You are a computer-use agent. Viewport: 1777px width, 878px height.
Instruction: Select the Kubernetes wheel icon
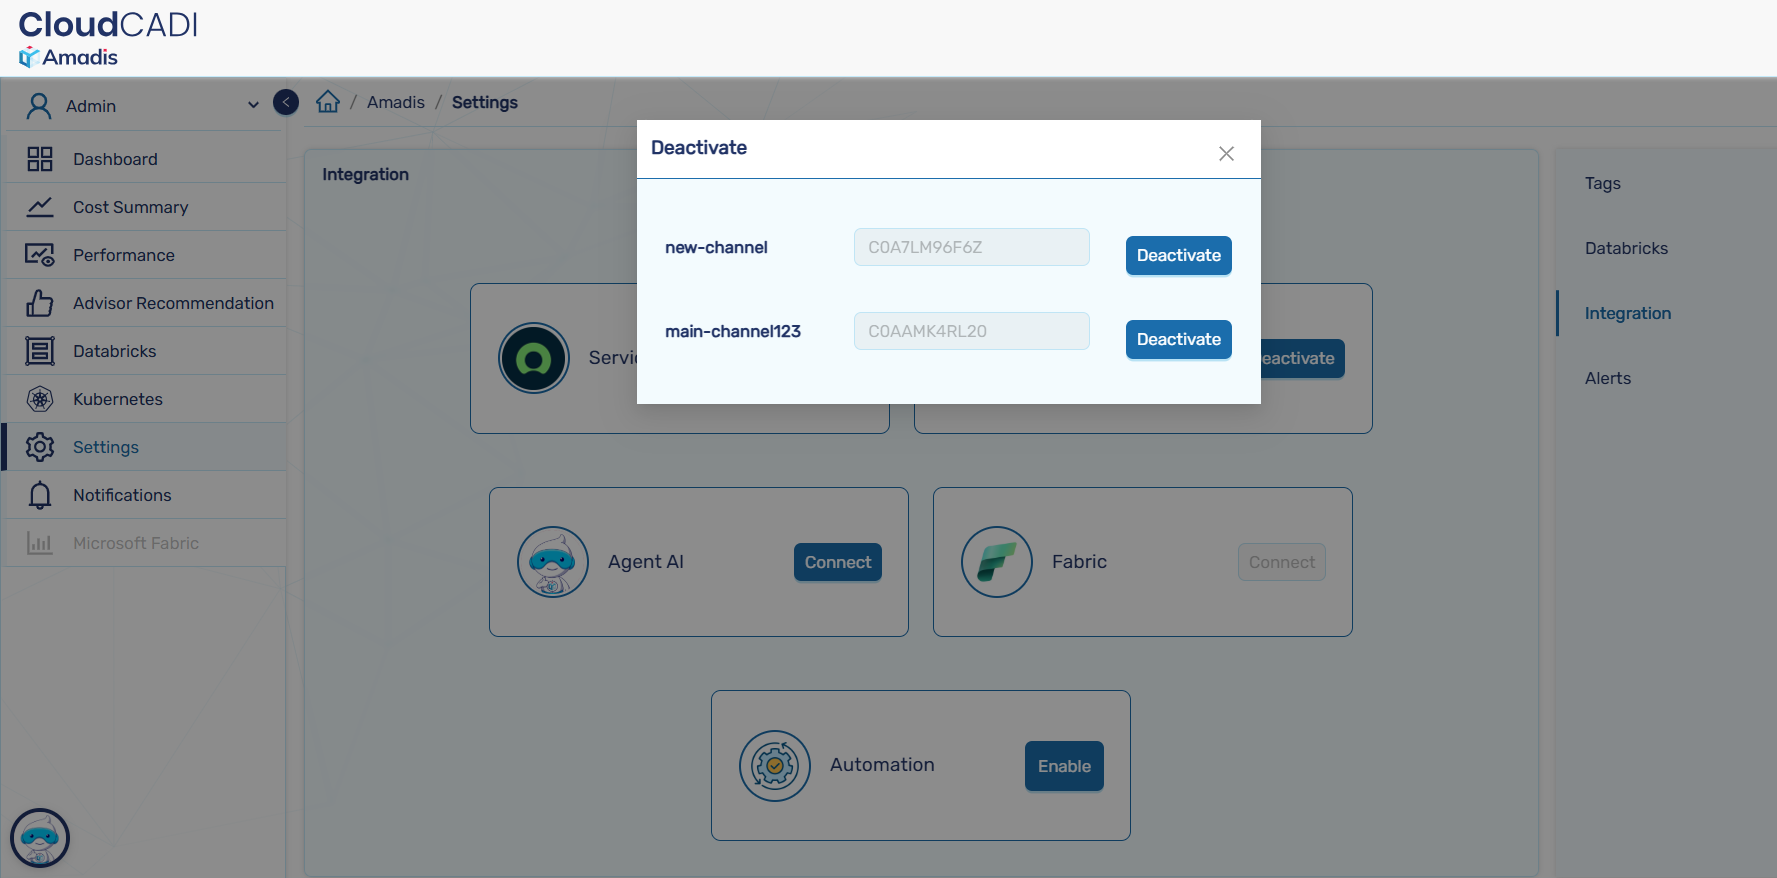(40, 399)
